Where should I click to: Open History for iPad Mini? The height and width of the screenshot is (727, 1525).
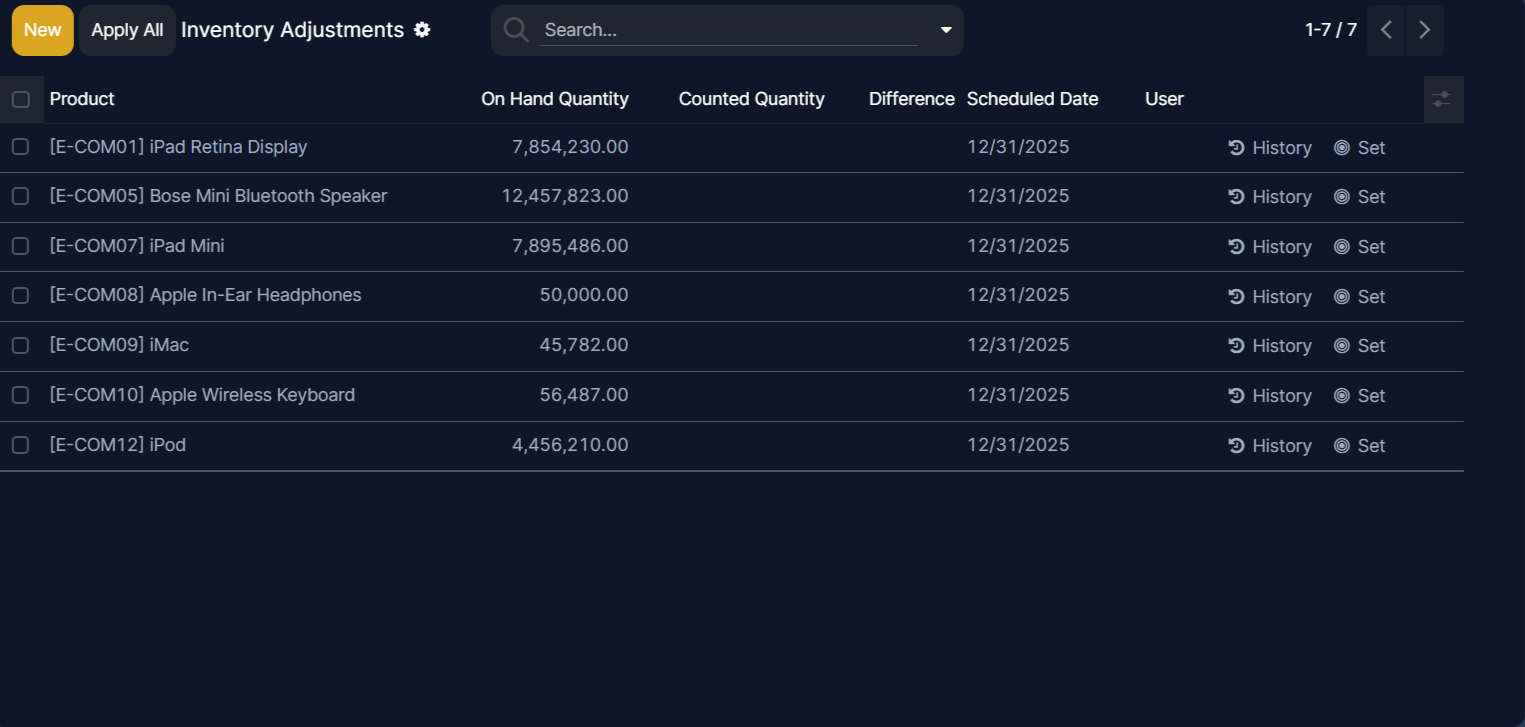(x=1270, y=247)
